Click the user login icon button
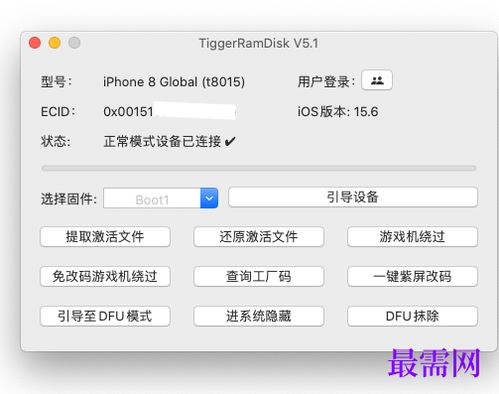This screenshot has width=499, height=394. [377, 80]
